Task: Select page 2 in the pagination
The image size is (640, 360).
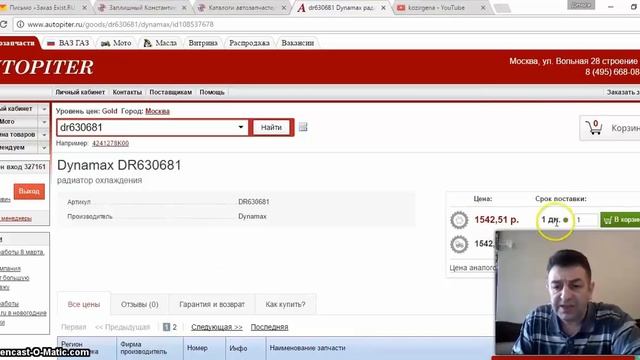Action: coord(175,327)
